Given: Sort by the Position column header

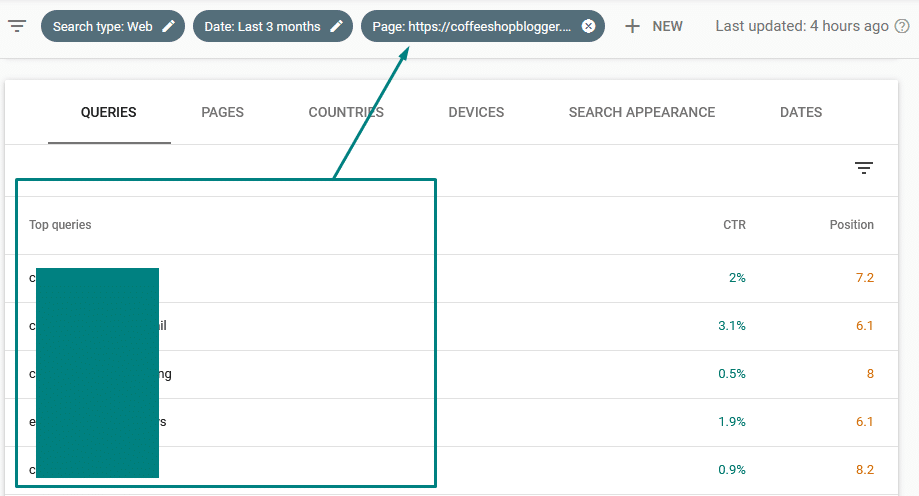Looking at the screenshot, I should click(x=851, y=225).
